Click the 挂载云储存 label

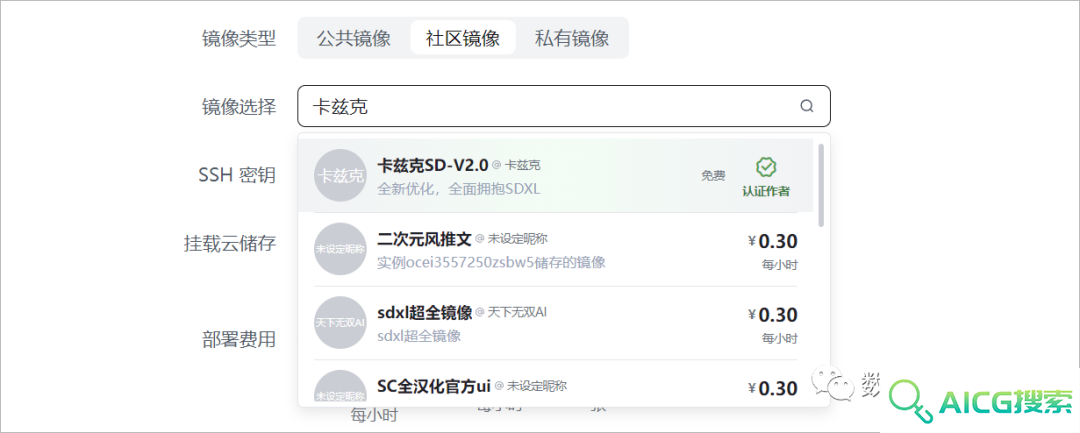pos(230,243)
